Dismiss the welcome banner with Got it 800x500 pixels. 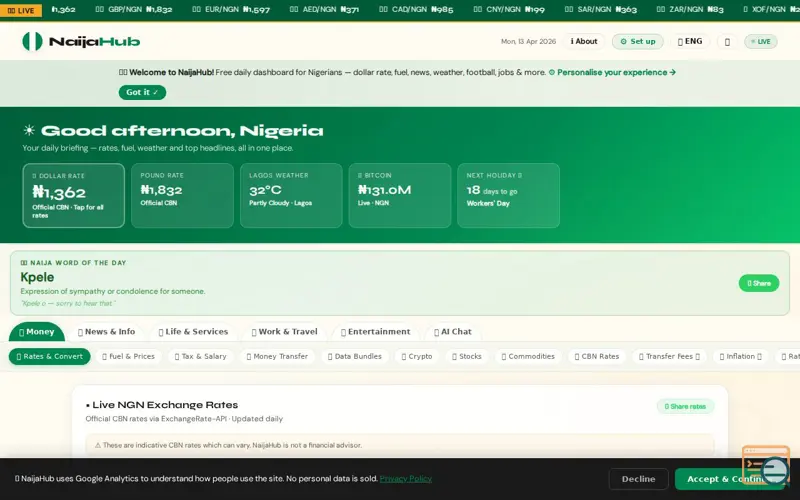pyautogui.click(x=142, y=92)
